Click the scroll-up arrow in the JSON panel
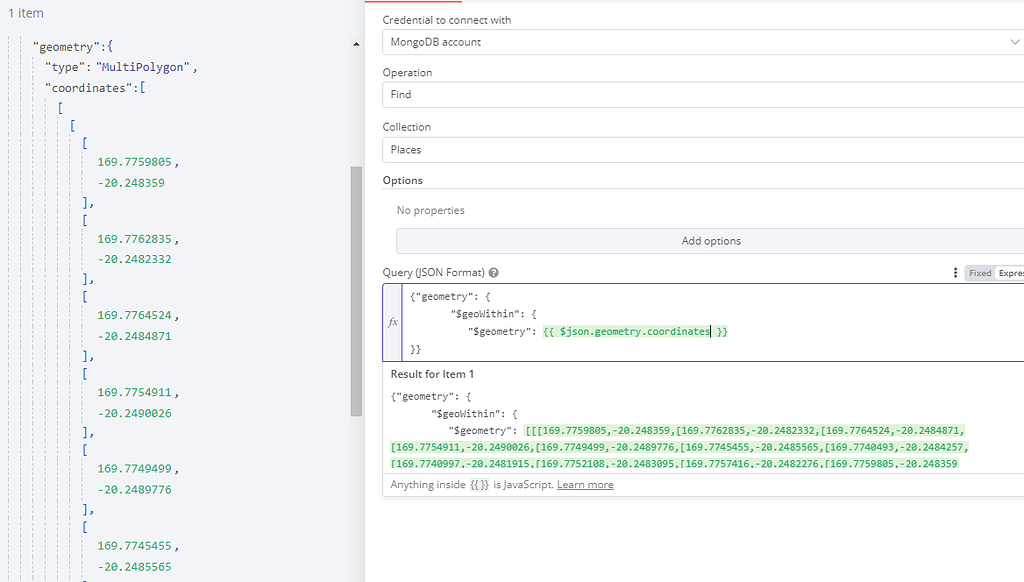Viewport: 1024px width, 582px height. point(355,44)
